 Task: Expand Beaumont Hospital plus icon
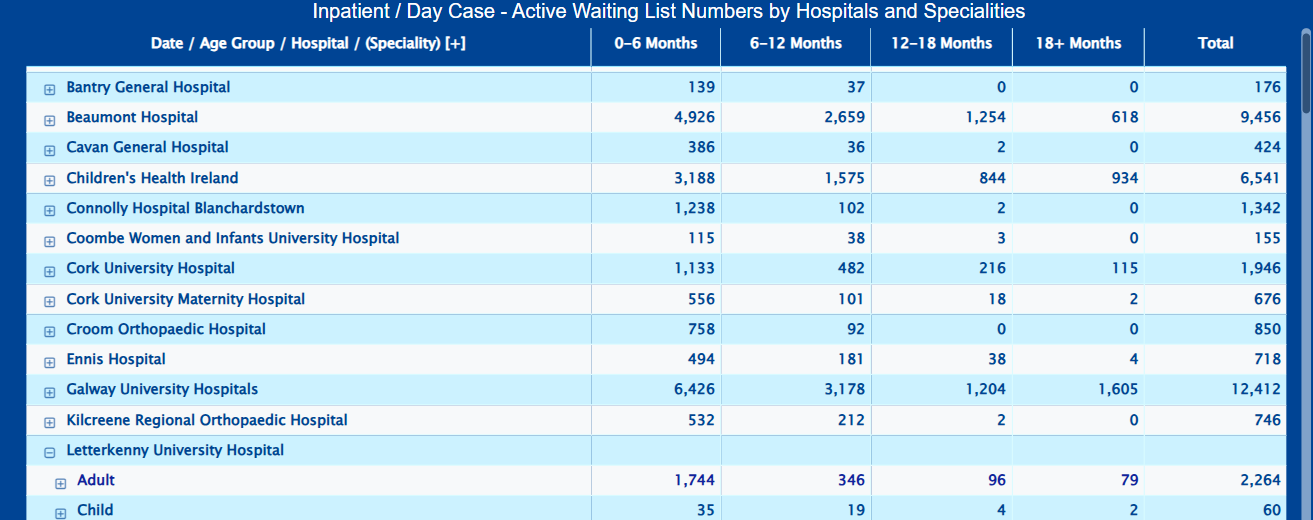click(49, 120)
